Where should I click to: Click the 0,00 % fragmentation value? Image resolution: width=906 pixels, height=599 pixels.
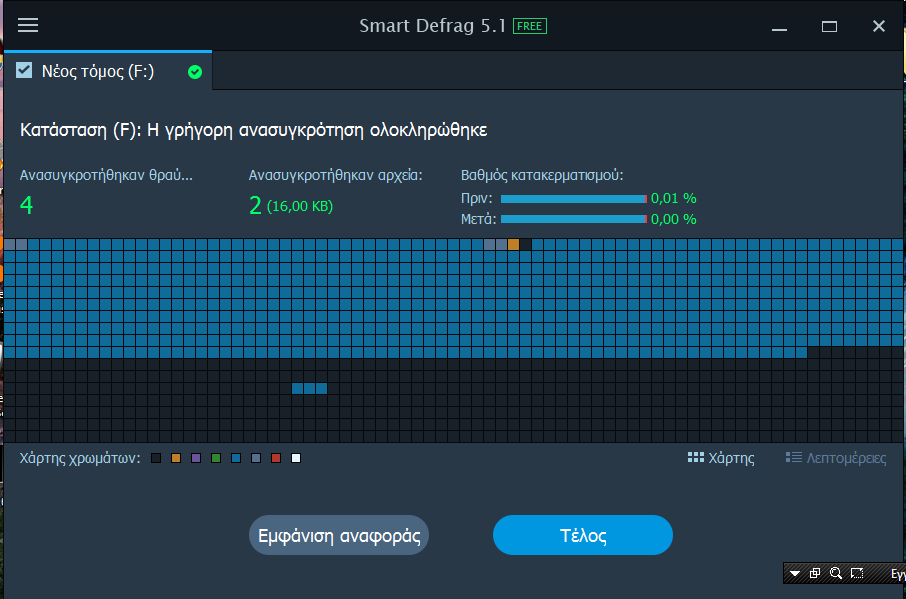pos(673,219)
